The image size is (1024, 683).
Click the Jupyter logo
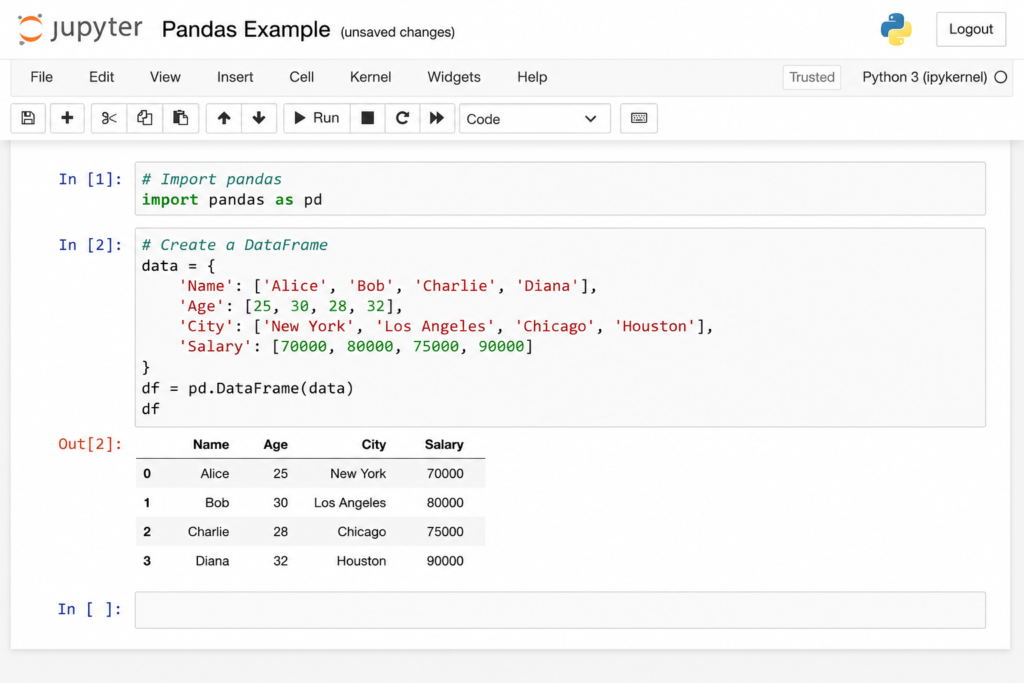pos(80,29)
